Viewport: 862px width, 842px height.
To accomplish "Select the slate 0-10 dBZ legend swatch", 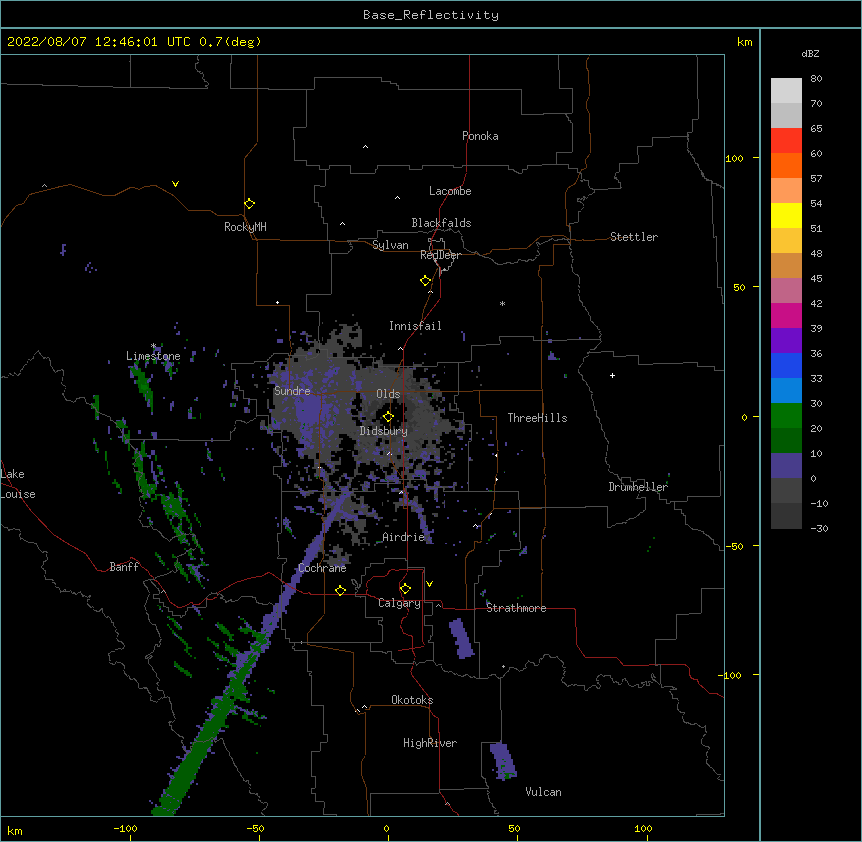I will point(786,466).
